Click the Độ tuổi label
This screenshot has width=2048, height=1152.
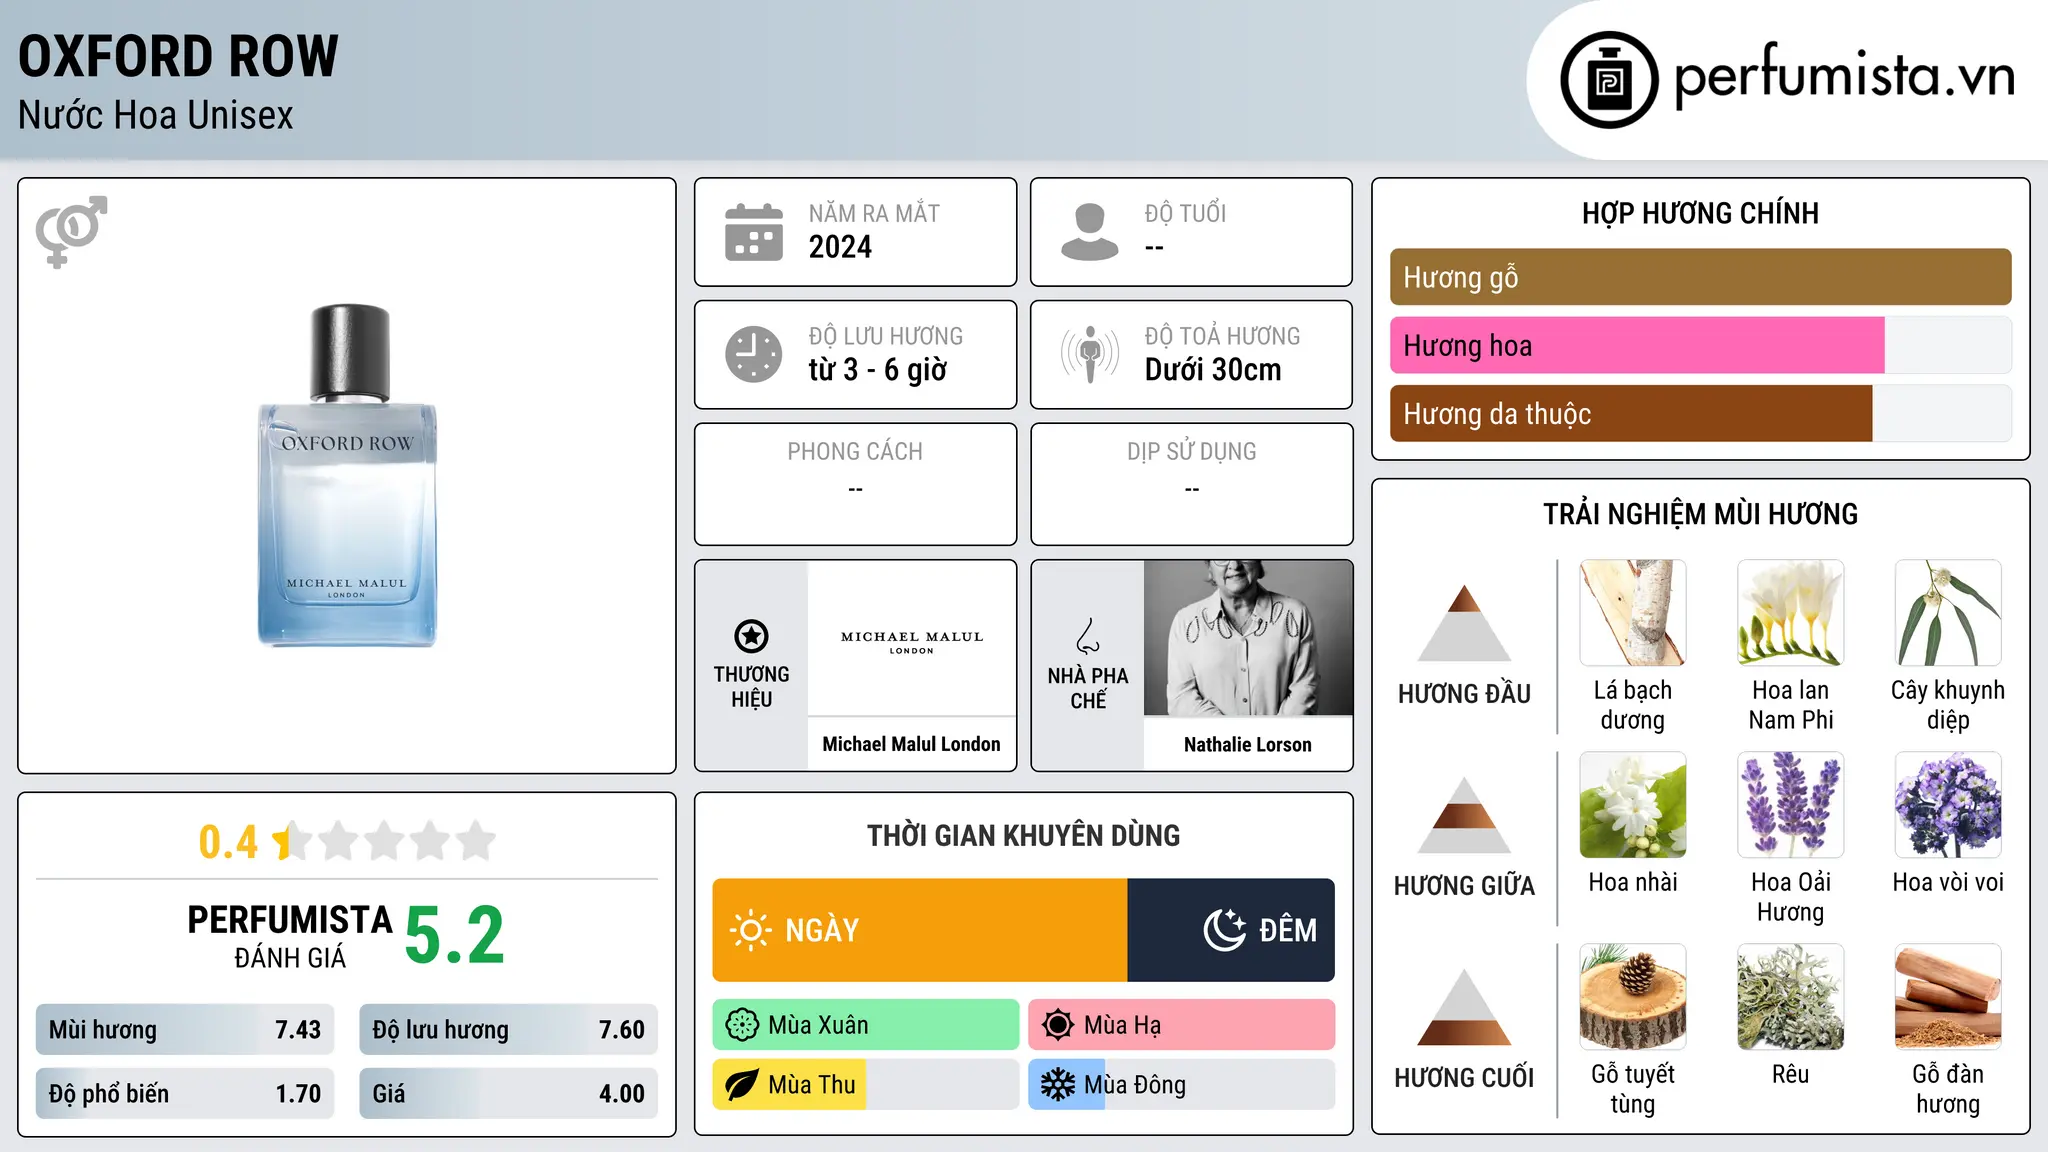(1185, 213)
